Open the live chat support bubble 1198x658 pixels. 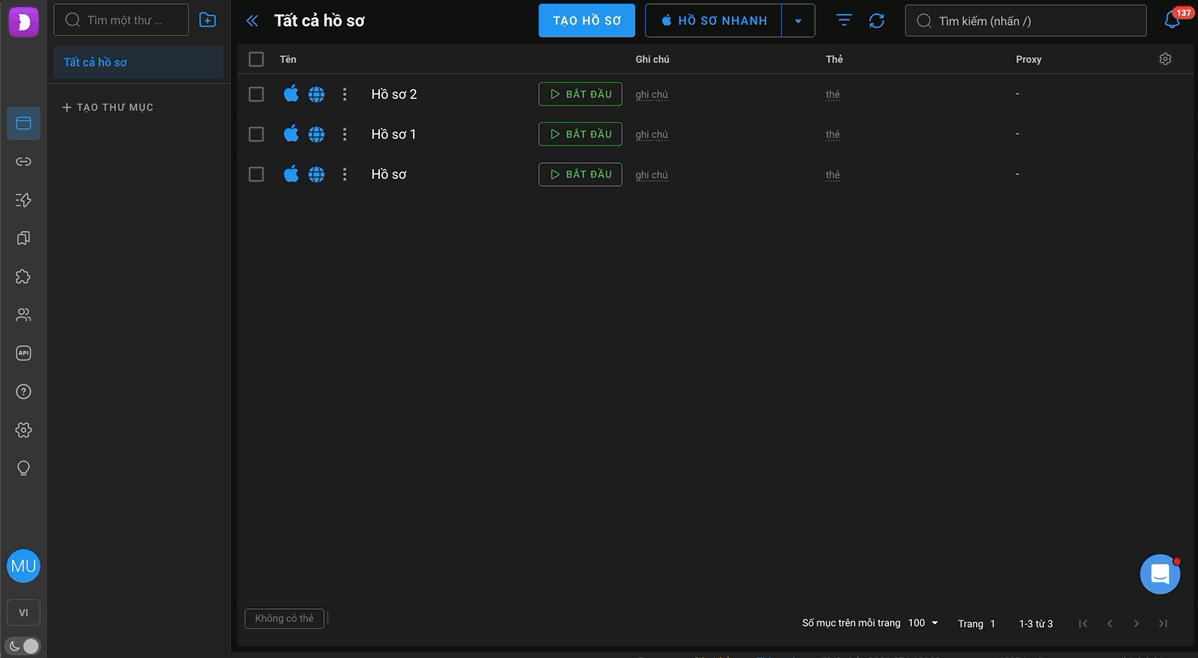(x=1160, y=574)
